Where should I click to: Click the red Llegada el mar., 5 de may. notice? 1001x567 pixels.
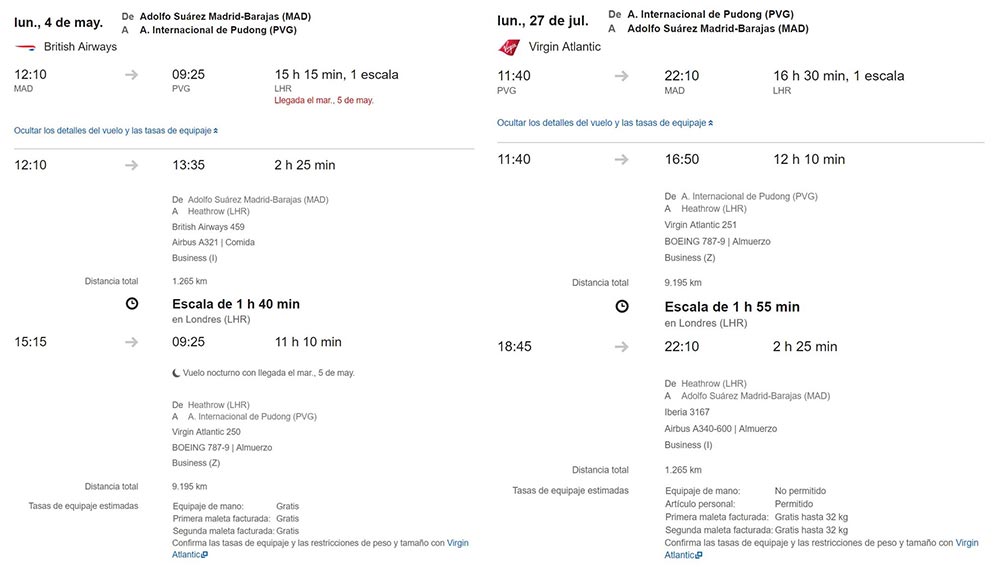tap(324, 100)
